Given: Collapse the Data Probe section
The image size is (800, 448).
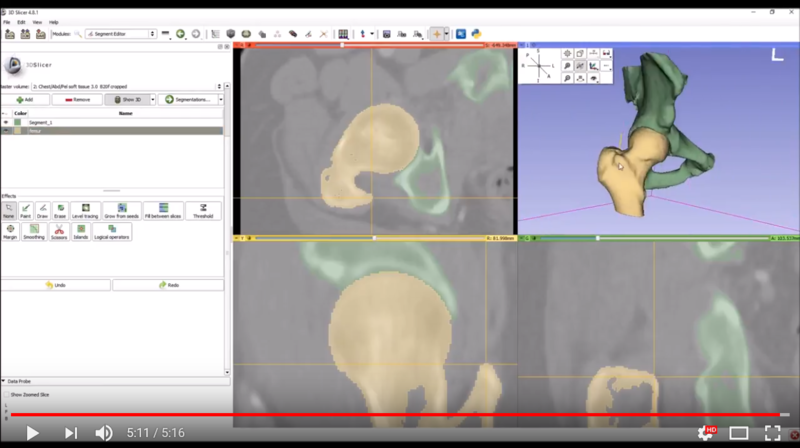Looking at the screenshot, I should coord(20,381).
